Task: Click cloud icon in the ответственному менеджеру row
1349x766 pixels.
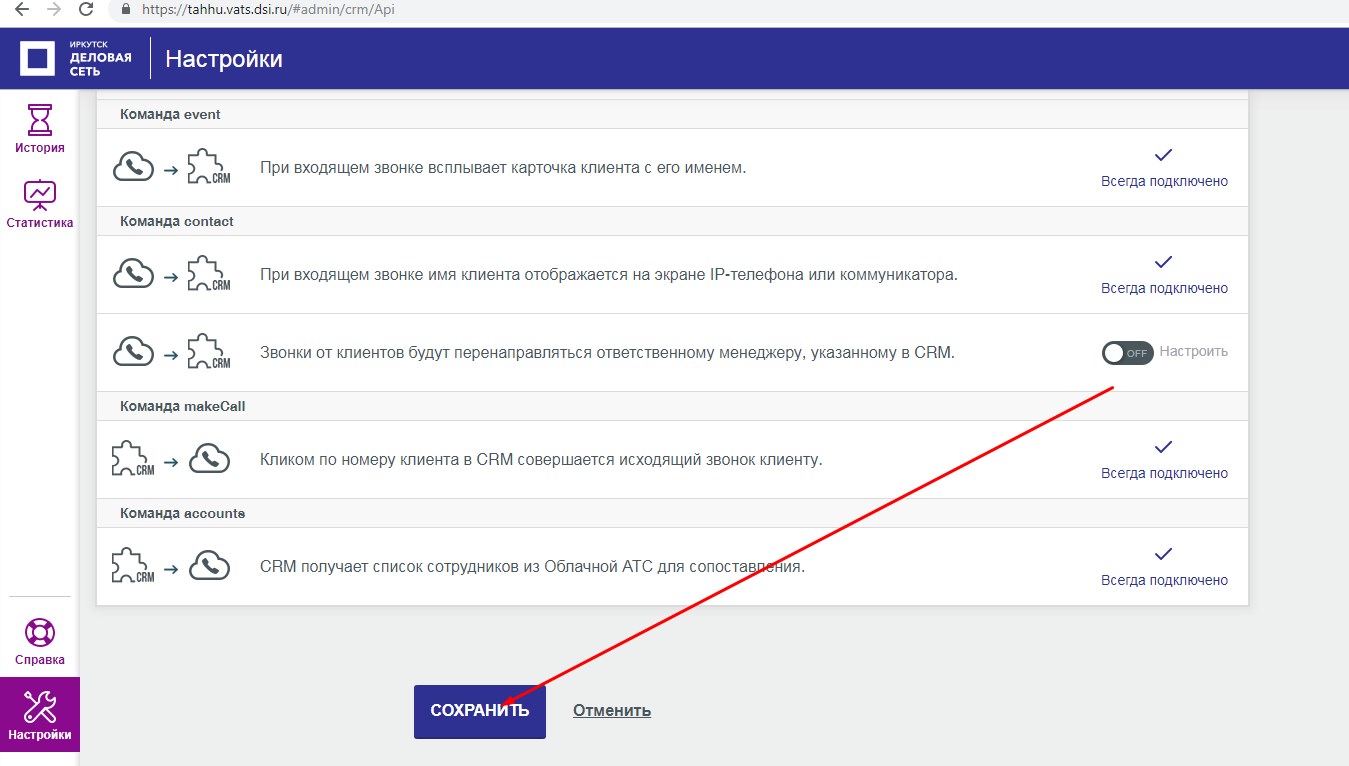Action: (133, 352)
